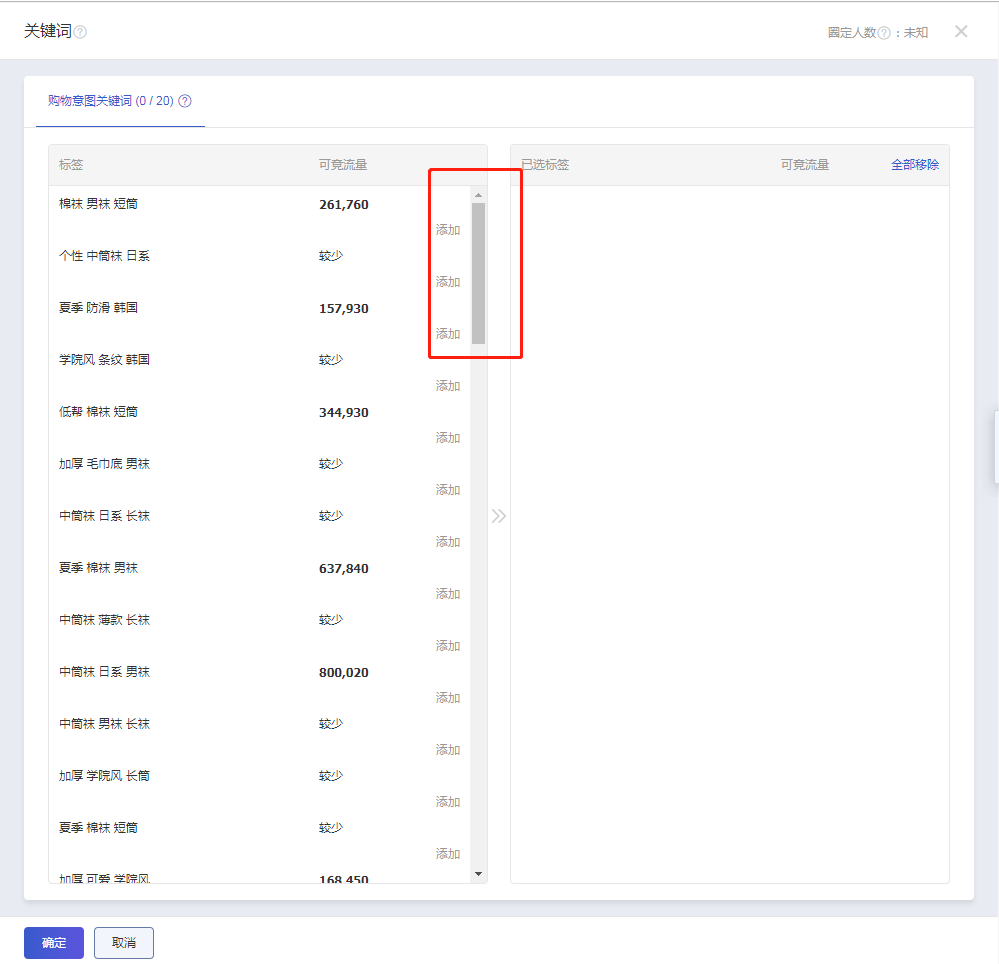The width and height of the screenshot is (999, 964).
Task: Click traffic value 637,840
Action: click(x=343, y=568)
